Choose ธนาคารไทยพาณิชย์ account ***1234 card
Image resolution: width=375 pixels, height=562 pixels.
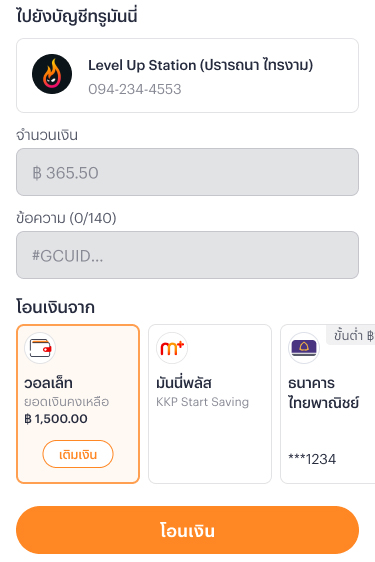(x=328, y=404)
